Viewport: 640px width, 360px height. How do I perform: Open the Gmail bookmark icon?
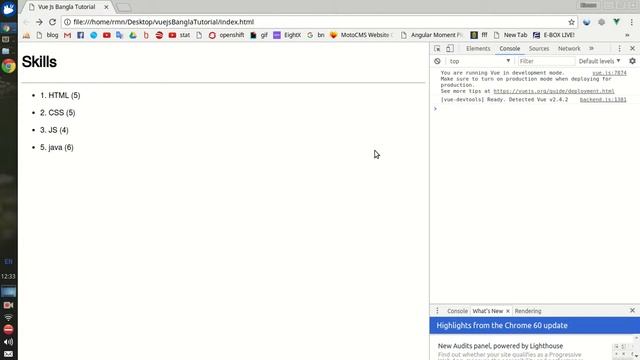(x=67, y=35)
